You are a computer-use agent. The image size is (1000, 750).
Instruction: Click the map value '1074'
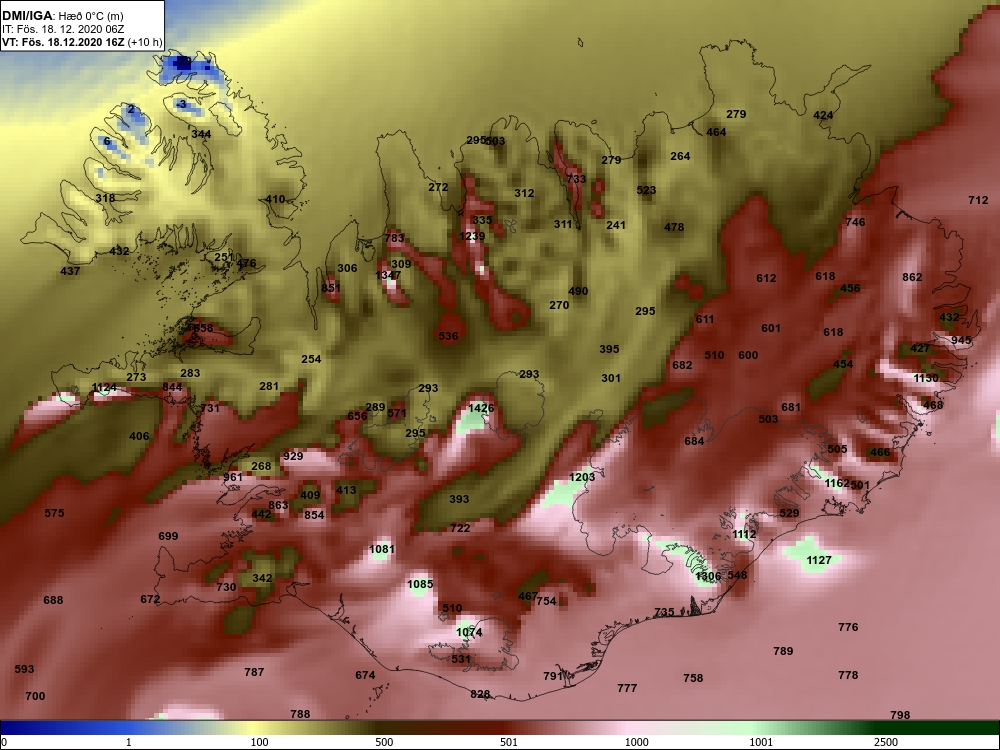coord(469,633)
